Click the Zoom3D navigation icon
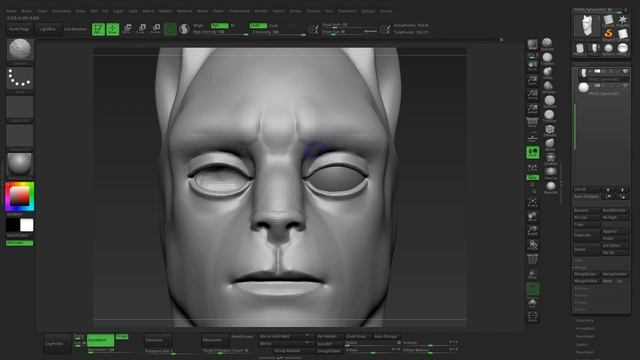 (532, 231)
